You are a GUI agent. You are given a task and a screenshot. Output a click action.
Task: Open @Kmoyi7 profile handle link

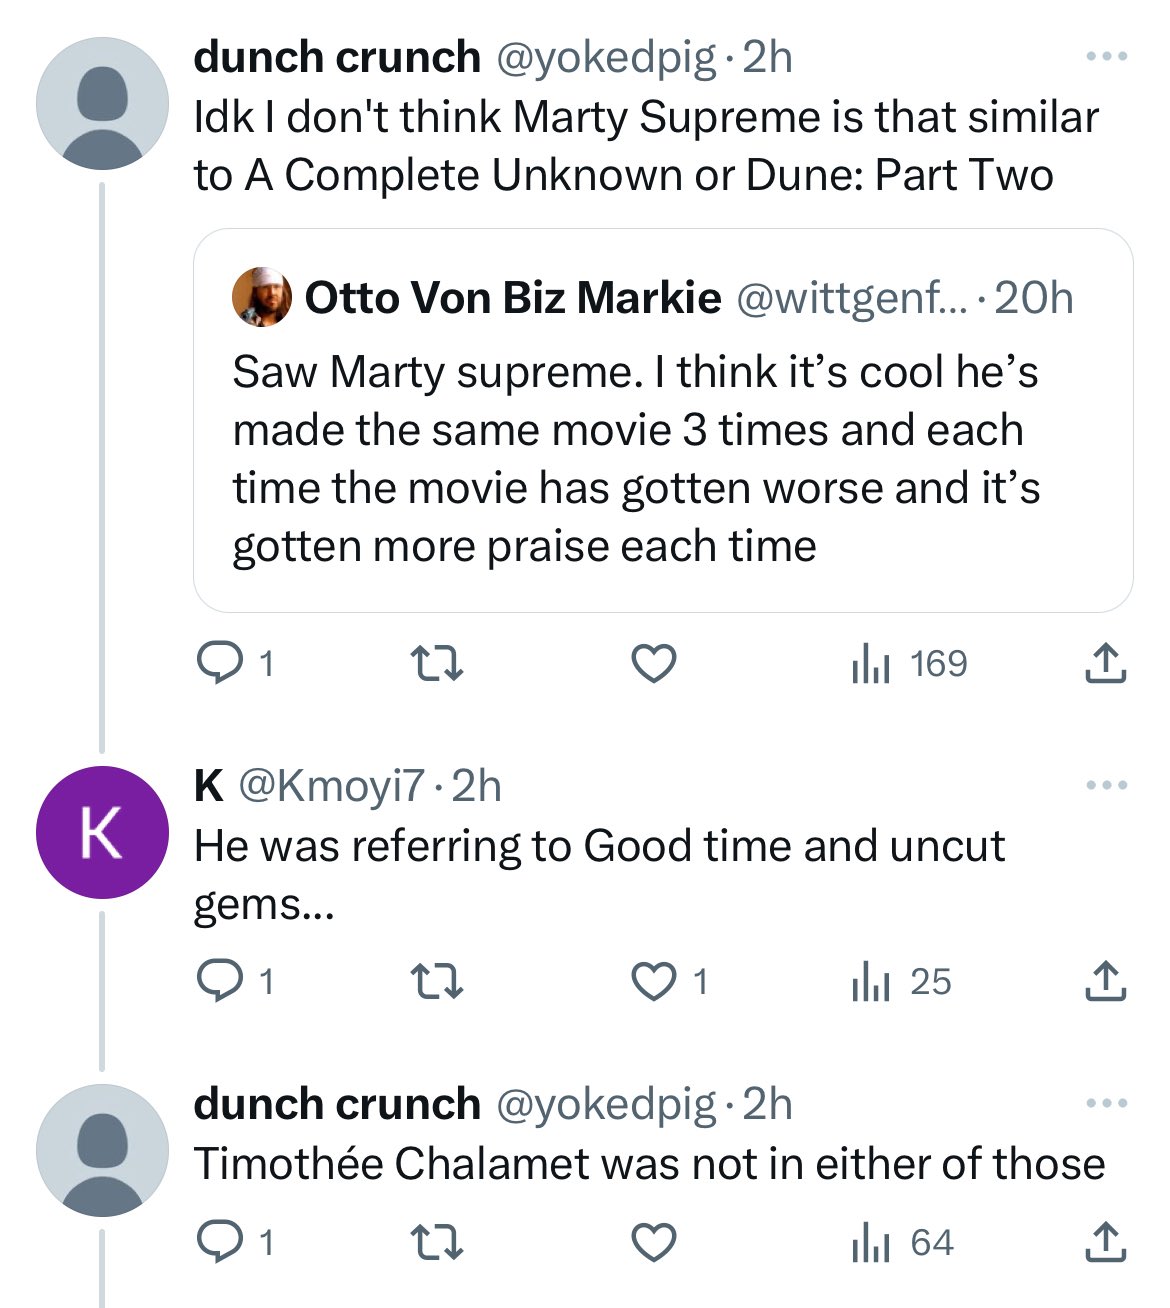331,786
